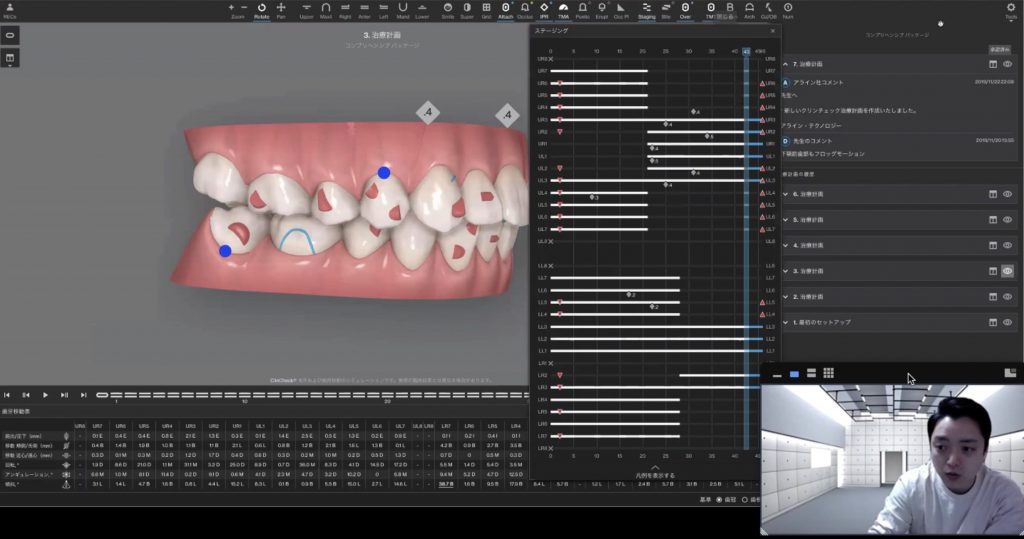Toggle Occlusal contacts display
This screenshot has height=539, width=1024.
point(524,10)
